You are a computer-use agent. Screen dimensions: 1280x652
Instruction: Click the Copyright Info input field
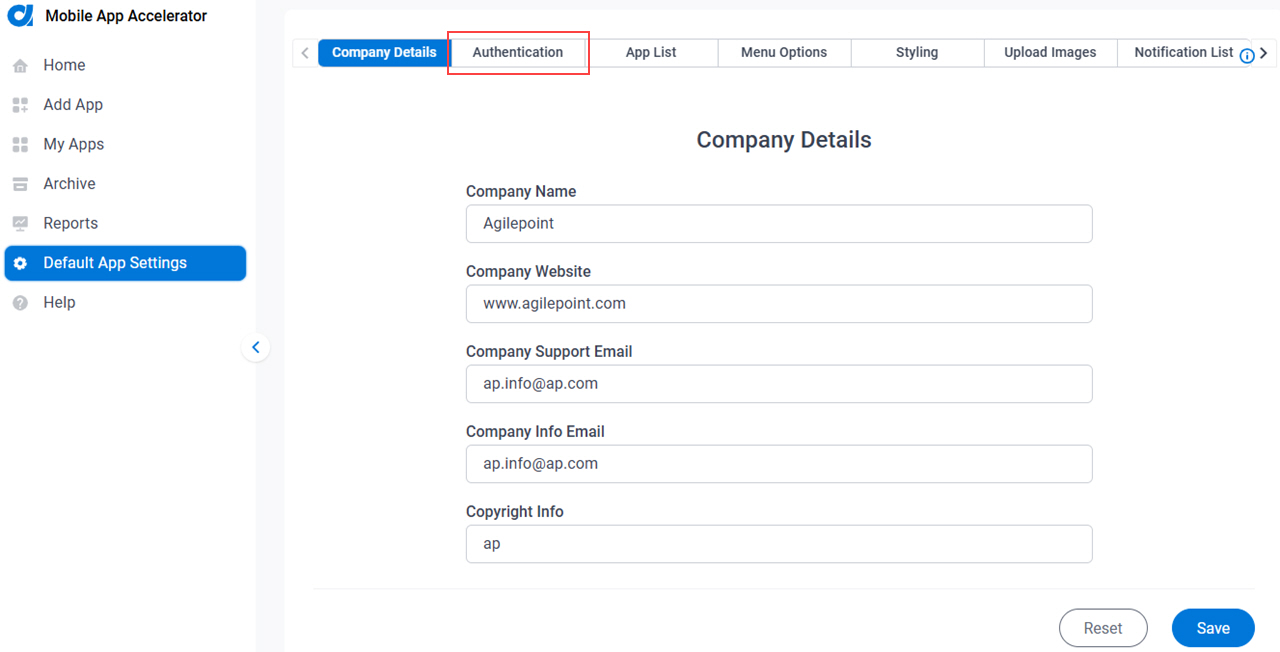[779, 544]
